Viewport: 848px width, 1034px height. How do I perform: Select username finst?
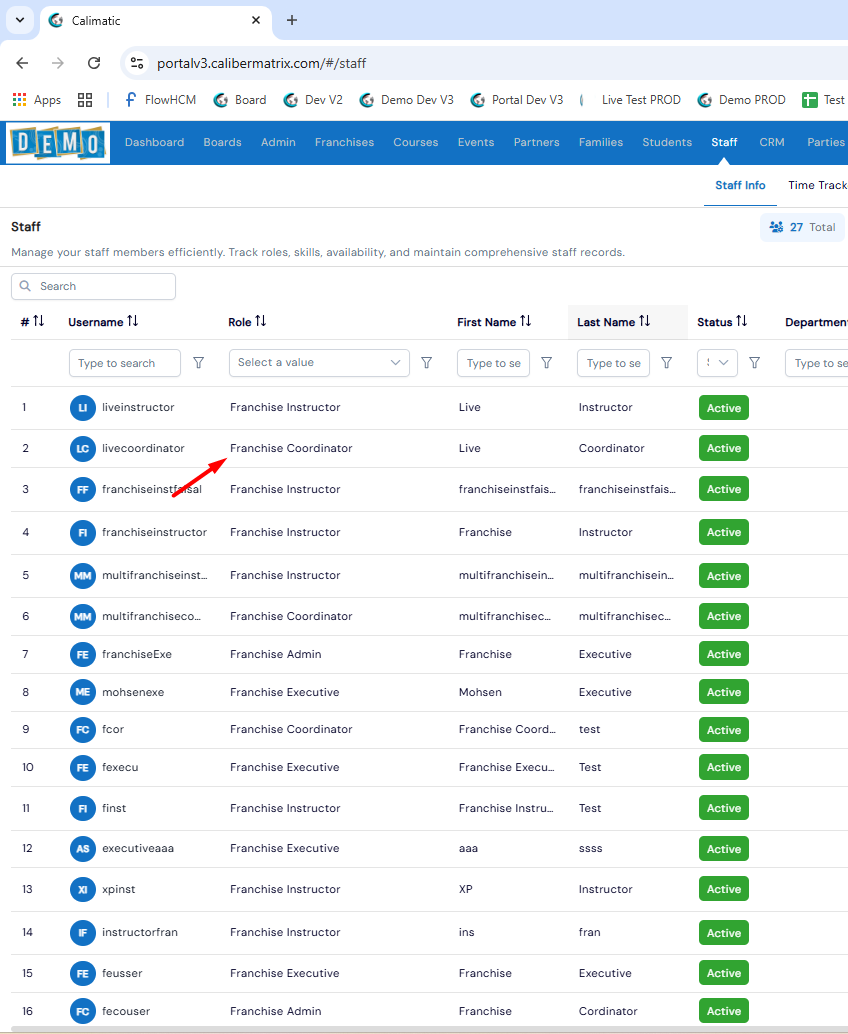(114, 808)
